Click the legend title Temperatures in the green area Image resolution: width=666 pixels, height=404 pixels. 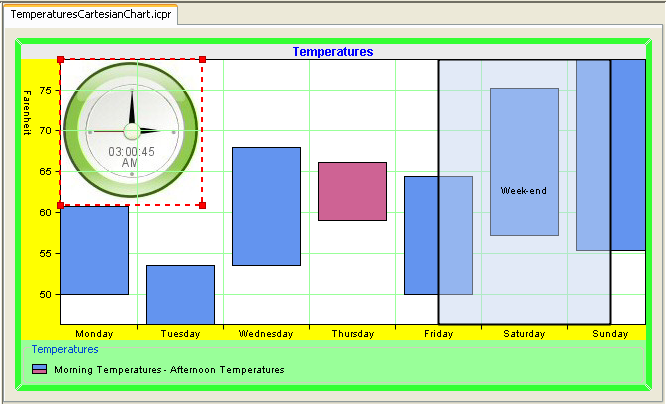point(65,350)
